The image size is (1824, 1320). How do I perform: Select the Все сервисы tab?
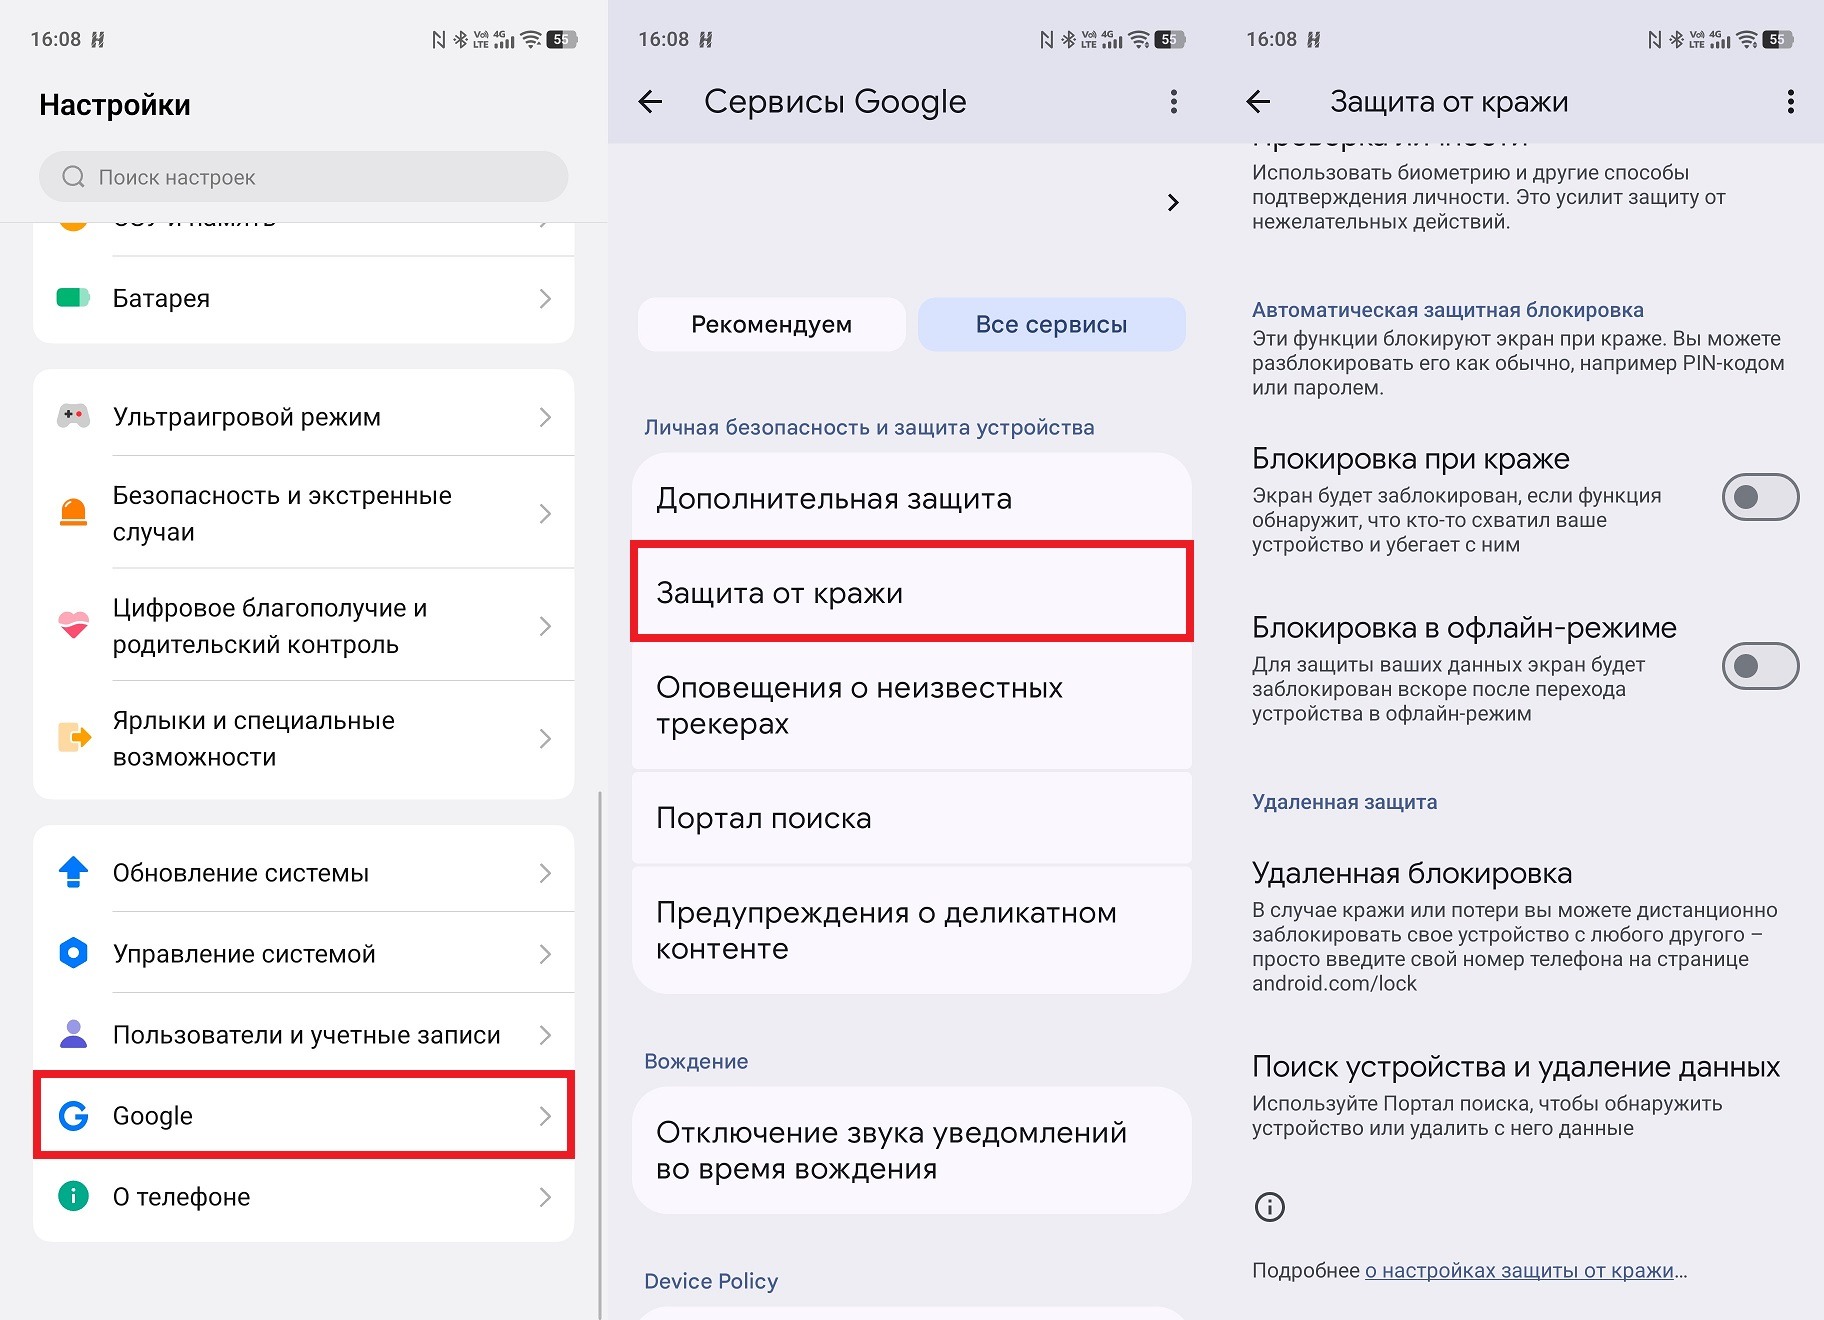(1051, 324)
